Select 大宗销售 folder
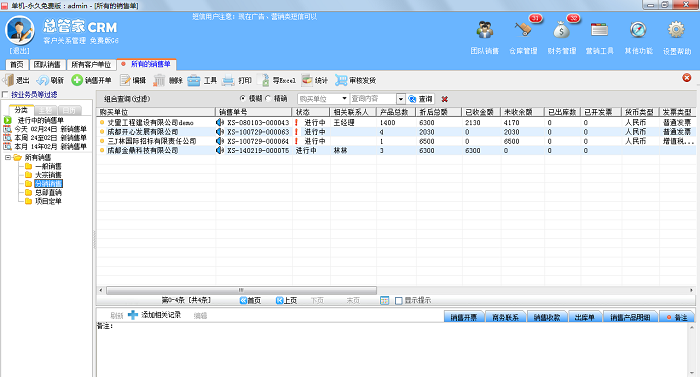The image size is (700, 377). [43, 175]
